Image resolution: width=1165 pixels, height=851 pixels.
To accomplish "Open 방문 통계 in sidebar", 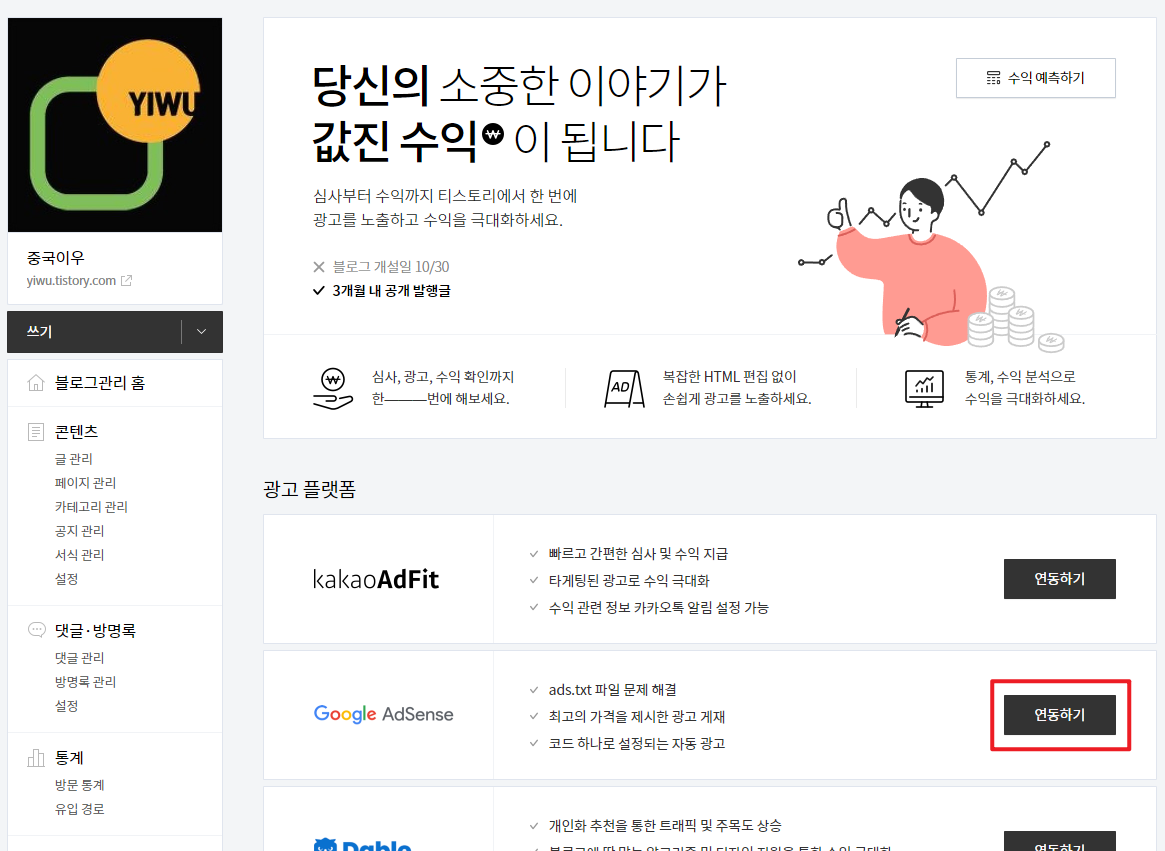I will click(x=79, y=785).
